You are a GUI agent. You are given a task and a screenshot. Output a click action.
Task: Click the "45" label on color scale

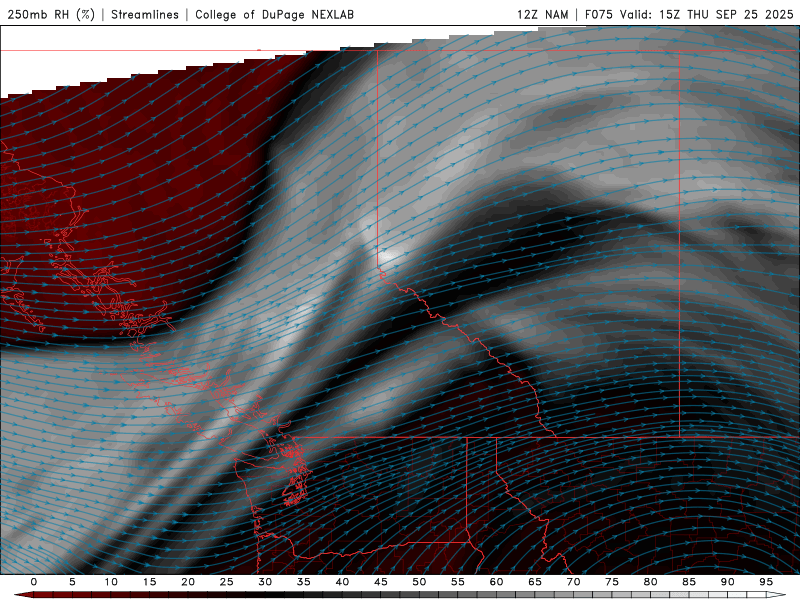coord(381,582)
